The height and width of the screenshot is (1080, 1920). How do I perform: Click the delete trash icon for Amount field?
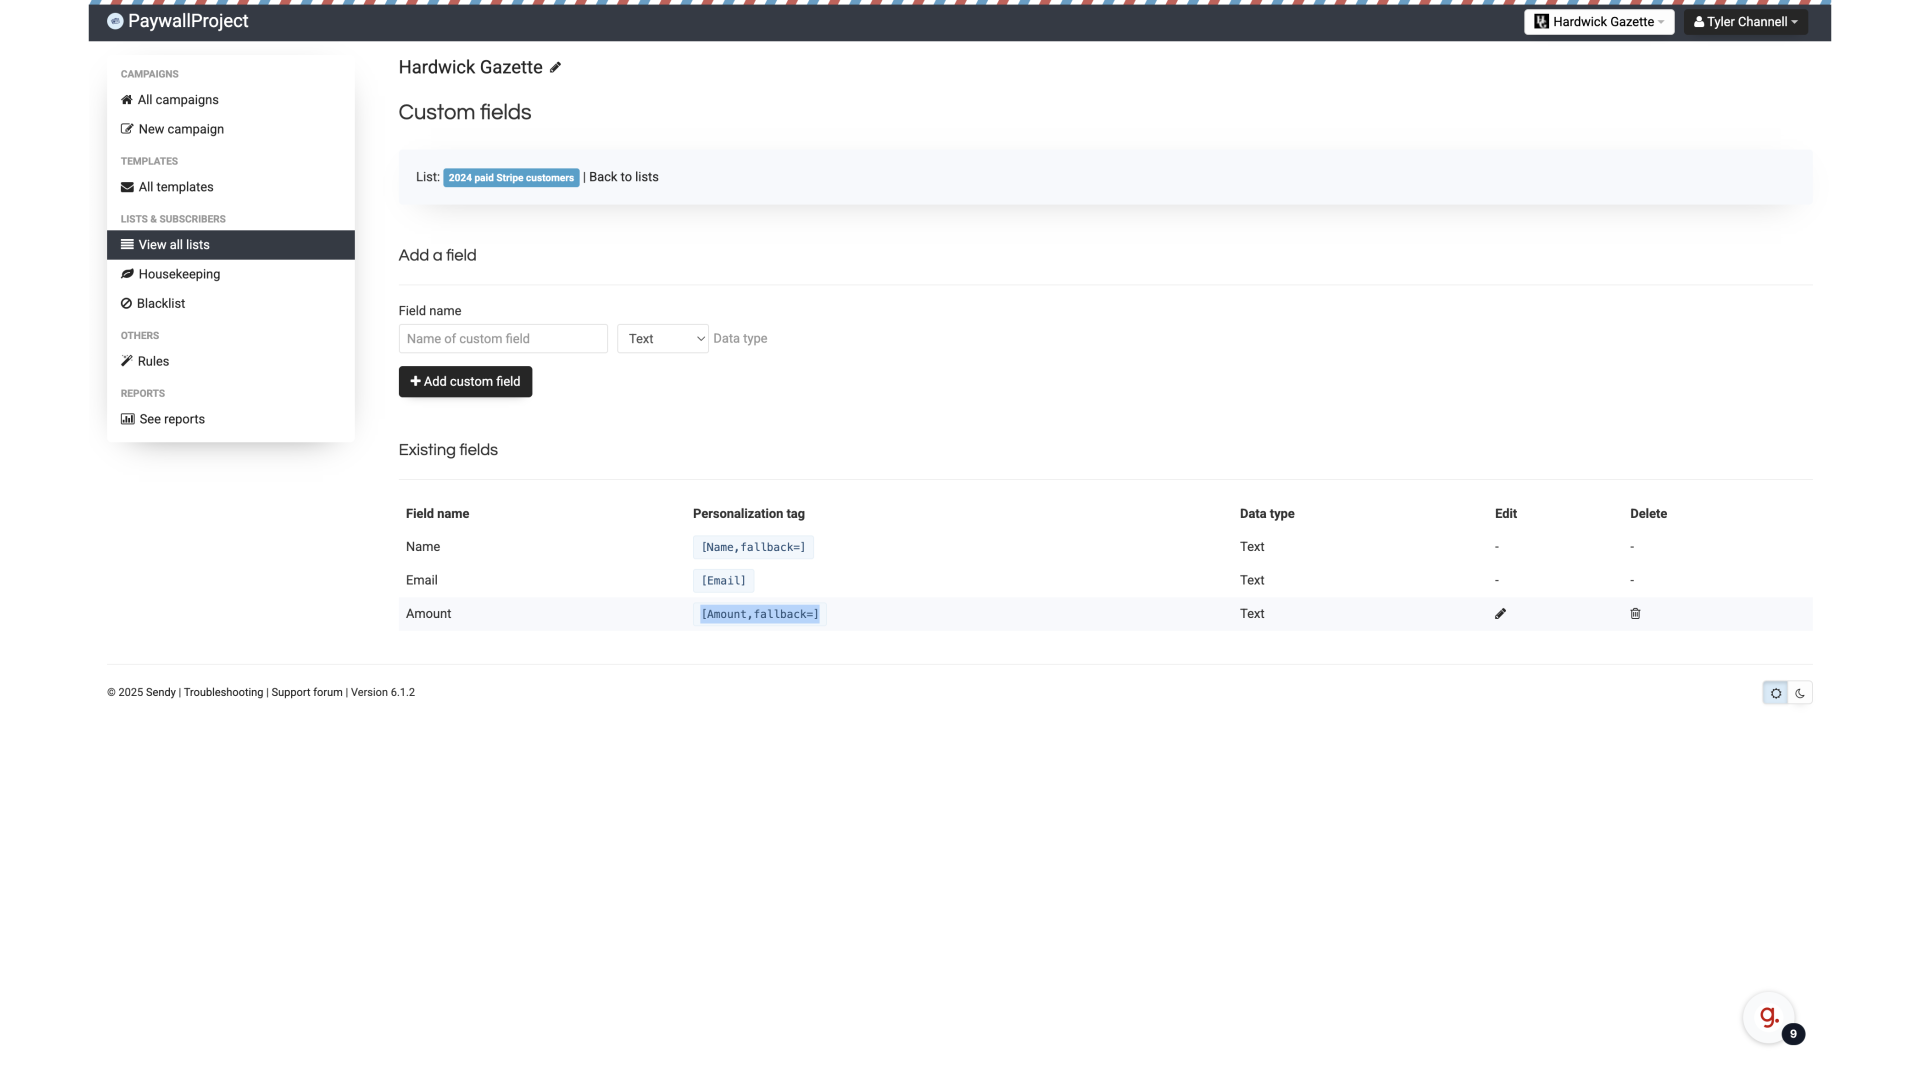point(1635,613)
